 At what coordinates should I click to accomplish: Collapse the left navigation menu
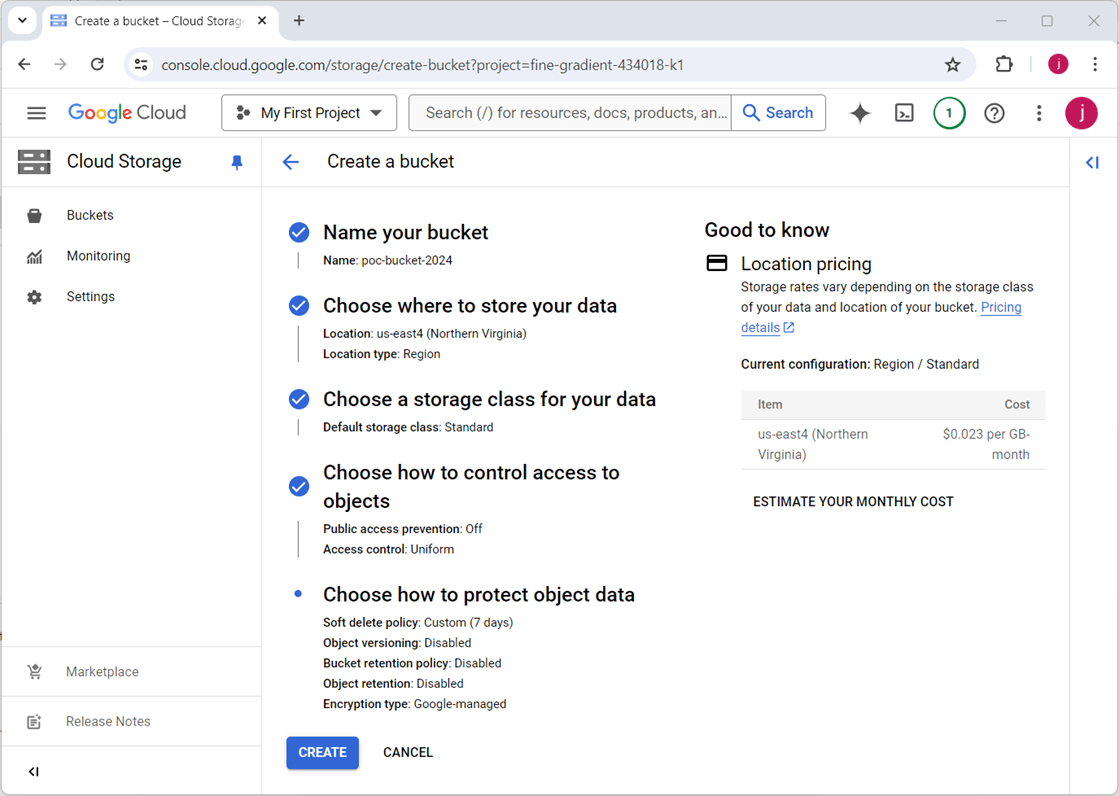click(34, 772)
